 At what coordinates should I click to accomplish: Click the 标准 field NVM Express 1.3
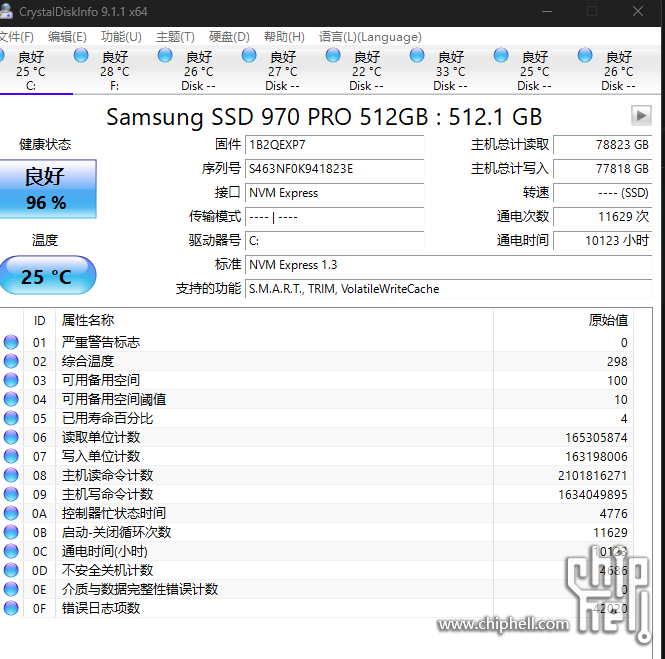pos(449,265)
